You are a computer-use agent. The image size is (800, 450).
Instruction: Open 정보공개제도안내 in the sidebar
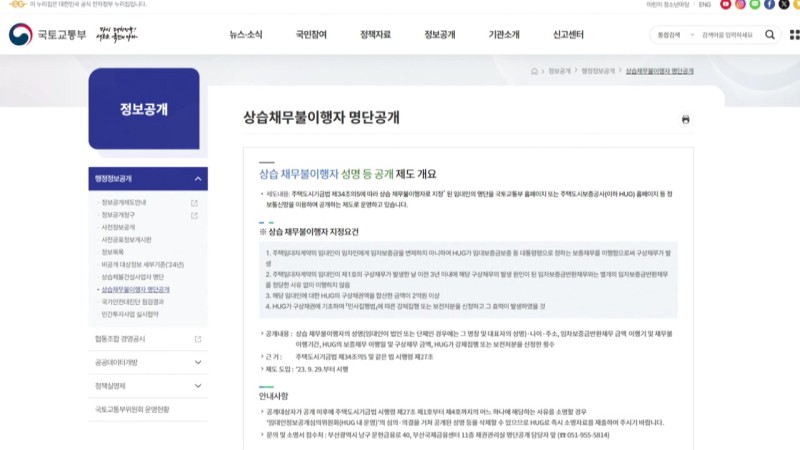pos(123,203)
